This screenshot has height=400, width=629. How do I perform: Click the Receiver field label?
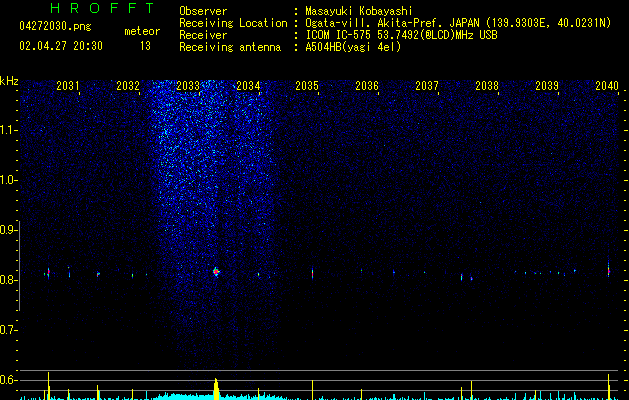[203, 35]
